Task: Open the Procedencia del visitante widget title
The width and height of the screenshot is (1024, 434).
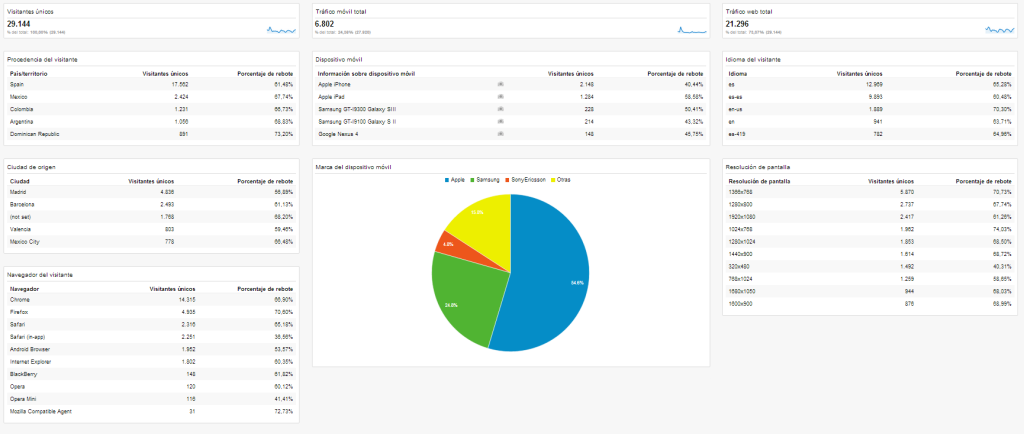Action: (x=42, y=59)
